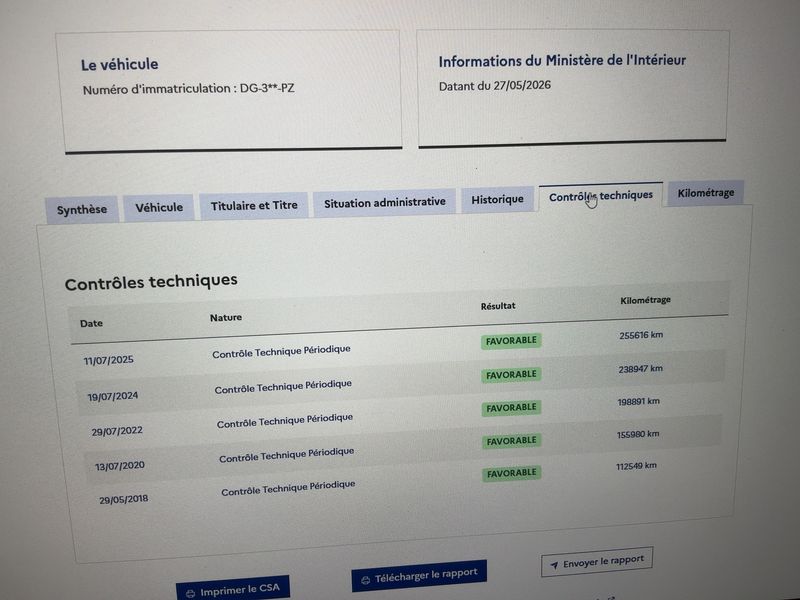Click the FAVORABLE badge for 13/07/2020

pyautogui.click(x=511, y=441)
